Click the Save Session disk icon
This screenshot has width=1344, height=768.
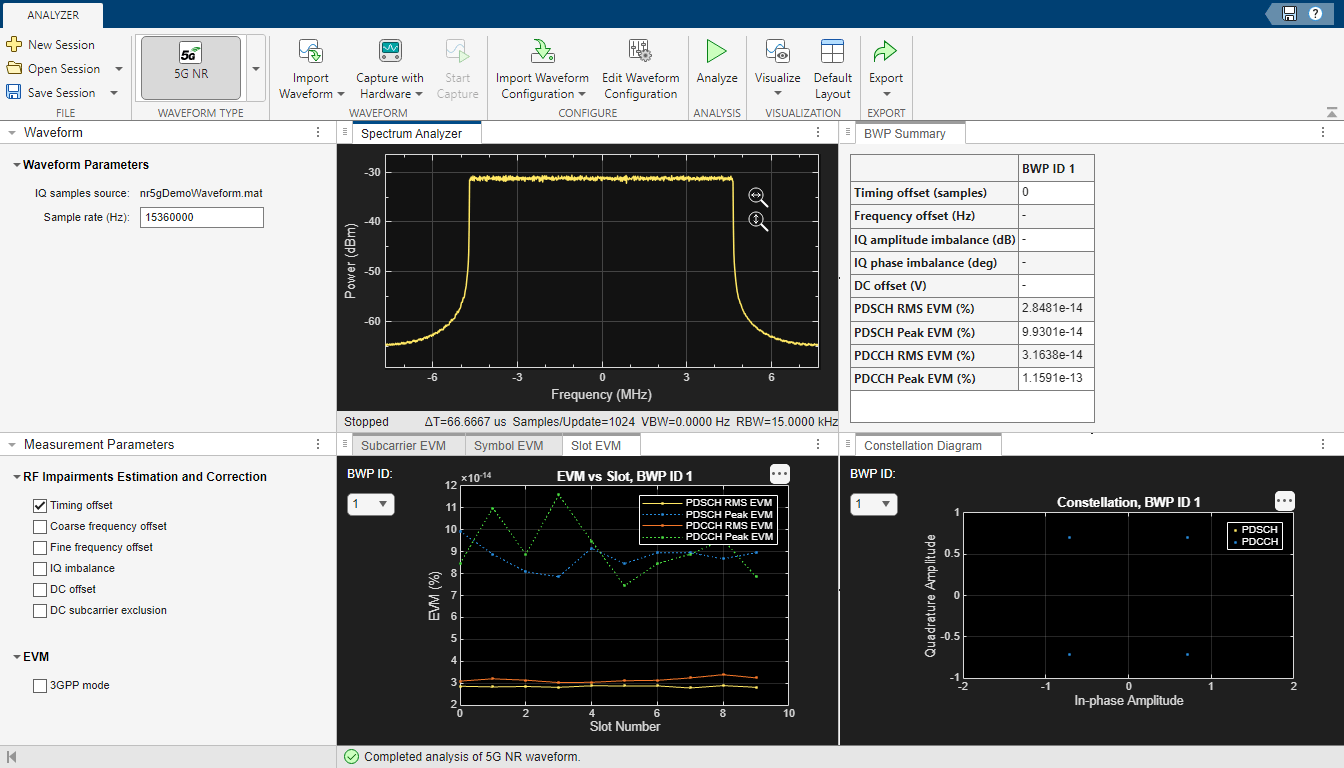[14, 92]
